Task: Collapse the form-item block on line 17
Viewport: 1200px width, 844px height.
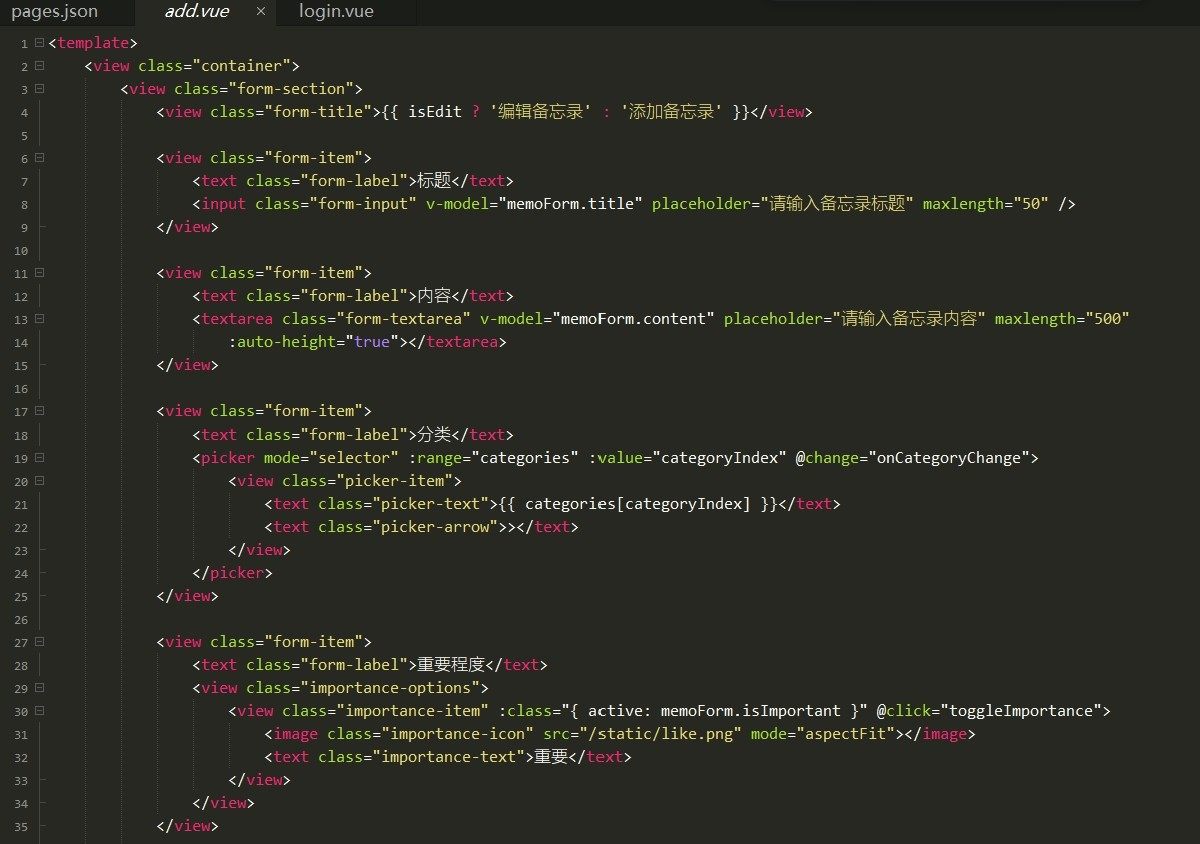Action: pyautogui.click(x=39, y=411)
